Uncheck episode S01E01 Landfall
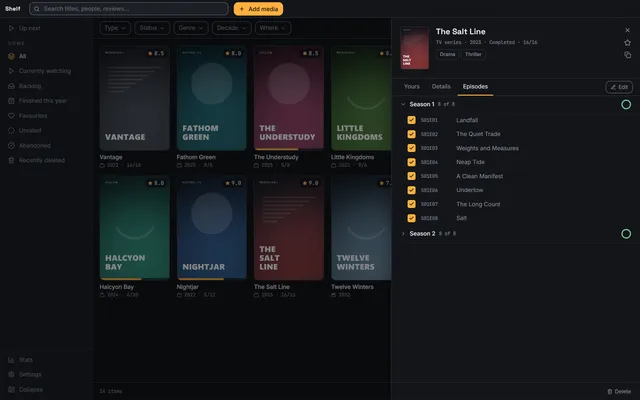Screen dimensions: 640x400 (411, 120)
